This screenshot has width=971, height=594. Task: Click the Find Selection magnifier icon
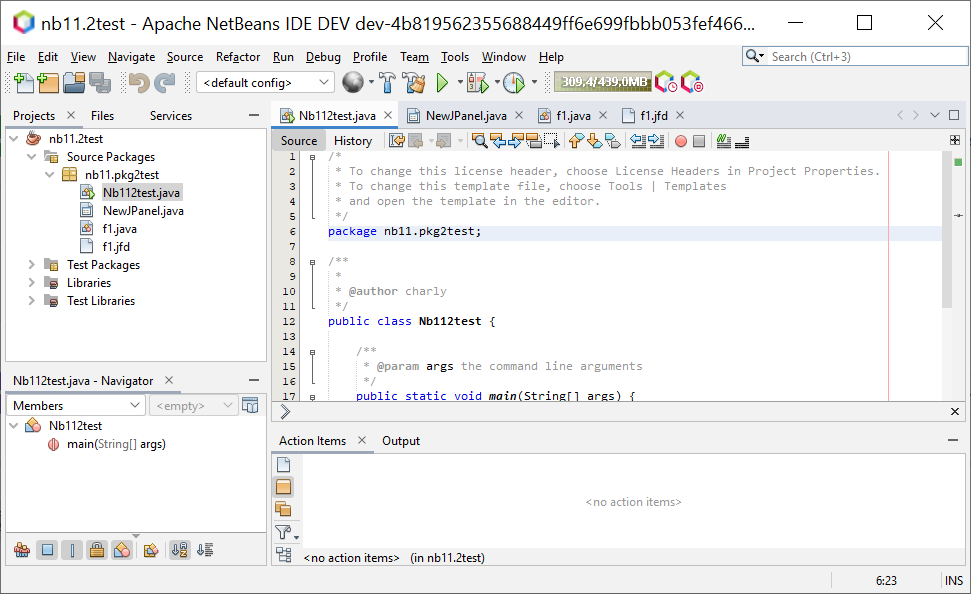[x=479, y=141]
